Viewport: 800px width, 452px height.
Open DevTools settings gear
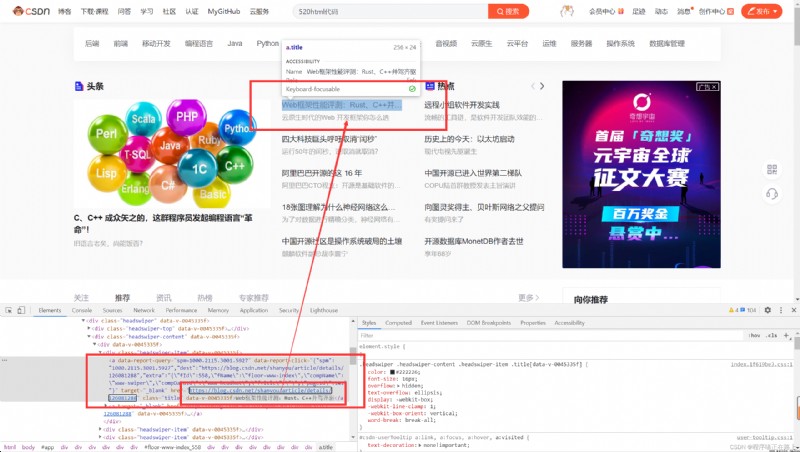(x=767, y=310)
